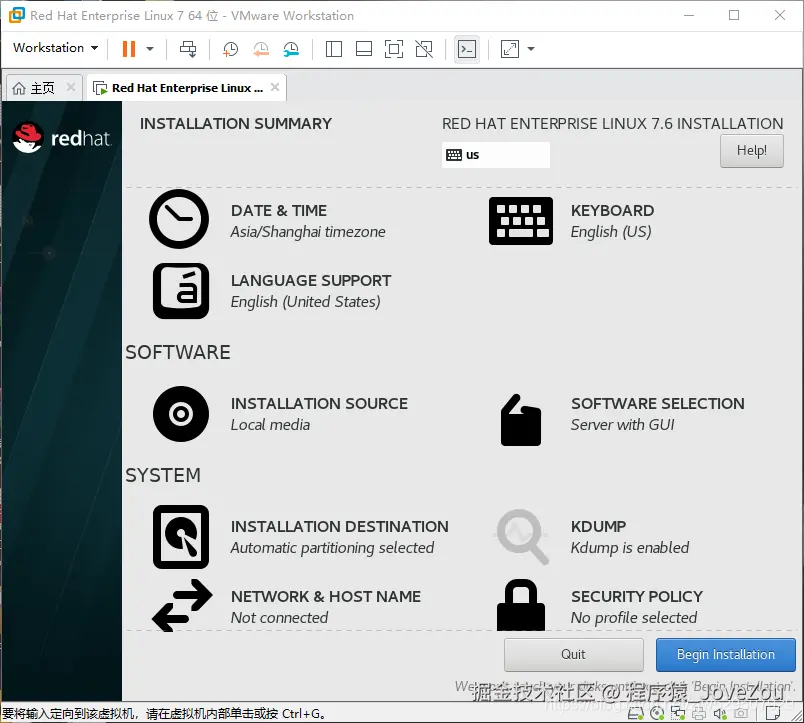This screenshot has height=723, width=804.
Task: Maximize the VMware Workstation window
Action: tap(734, 15)
